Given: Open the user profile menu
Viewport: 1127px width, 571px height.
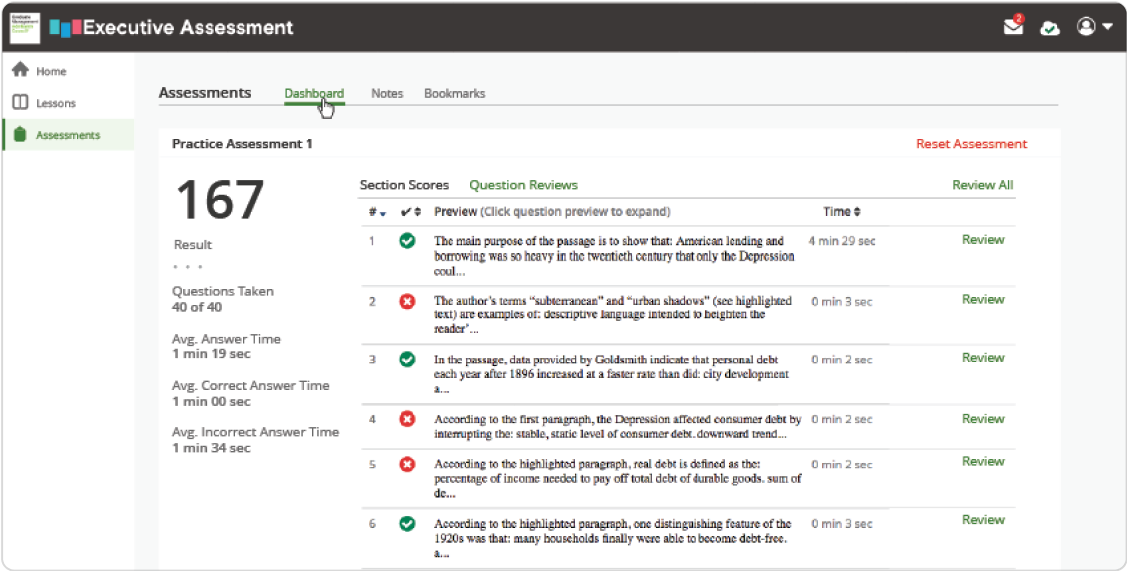Looking at the screenshot, I should pos(1094,27).
